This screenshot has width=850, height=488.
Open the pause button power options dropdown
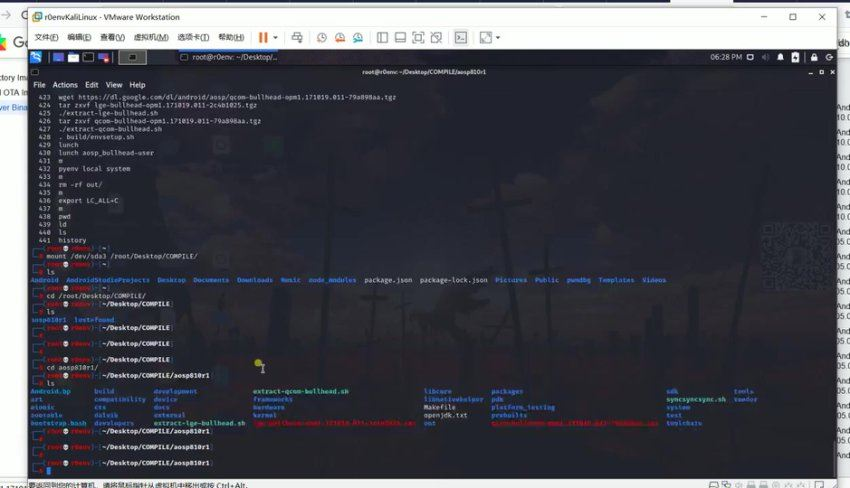276,37
